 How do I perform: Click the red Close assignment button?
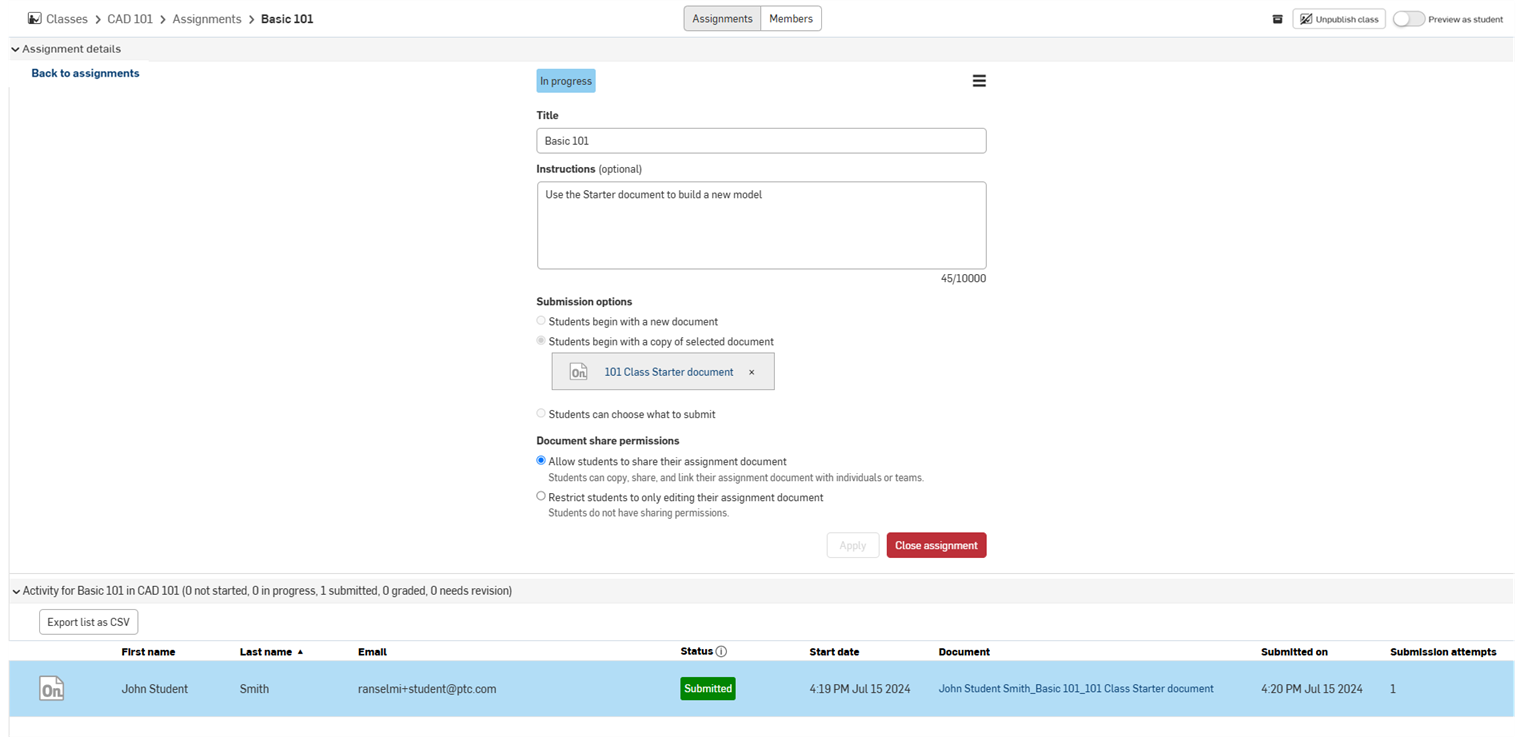point(936,545)
